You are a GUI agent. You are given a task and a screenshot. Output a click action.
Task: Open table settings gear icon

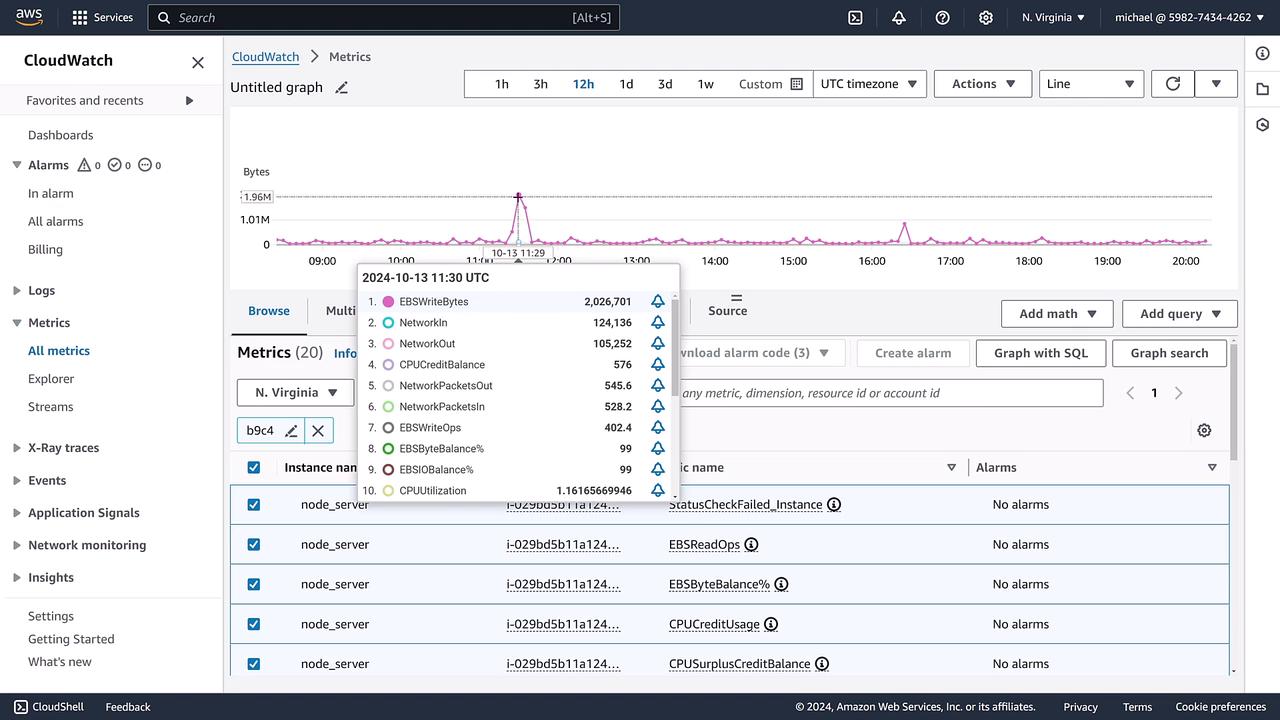(x=1204, y=430)
